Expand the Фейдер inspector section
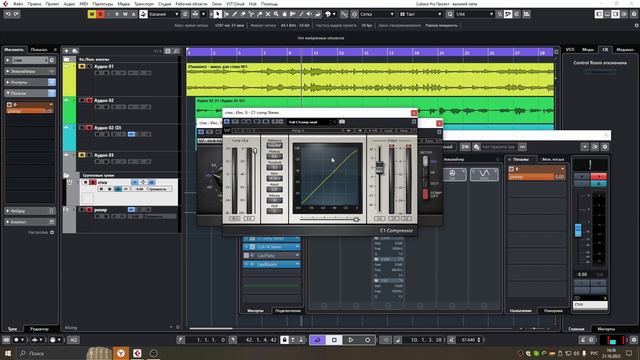Viewport: 640px width, 360px height. 29,211
